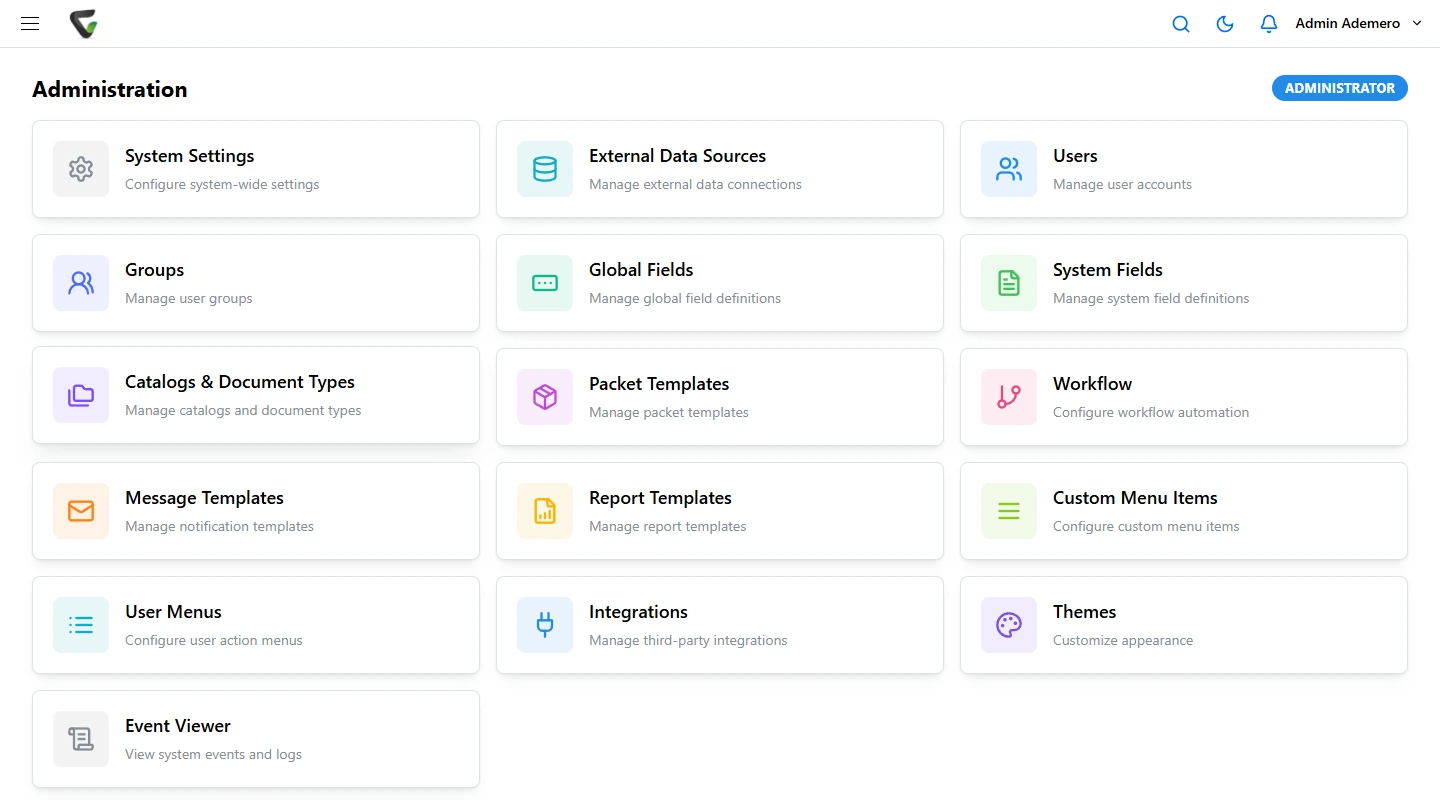Viewport: 1440px width, 800px height.
Task: Click the Administration page heading
Action: point(110,89)
